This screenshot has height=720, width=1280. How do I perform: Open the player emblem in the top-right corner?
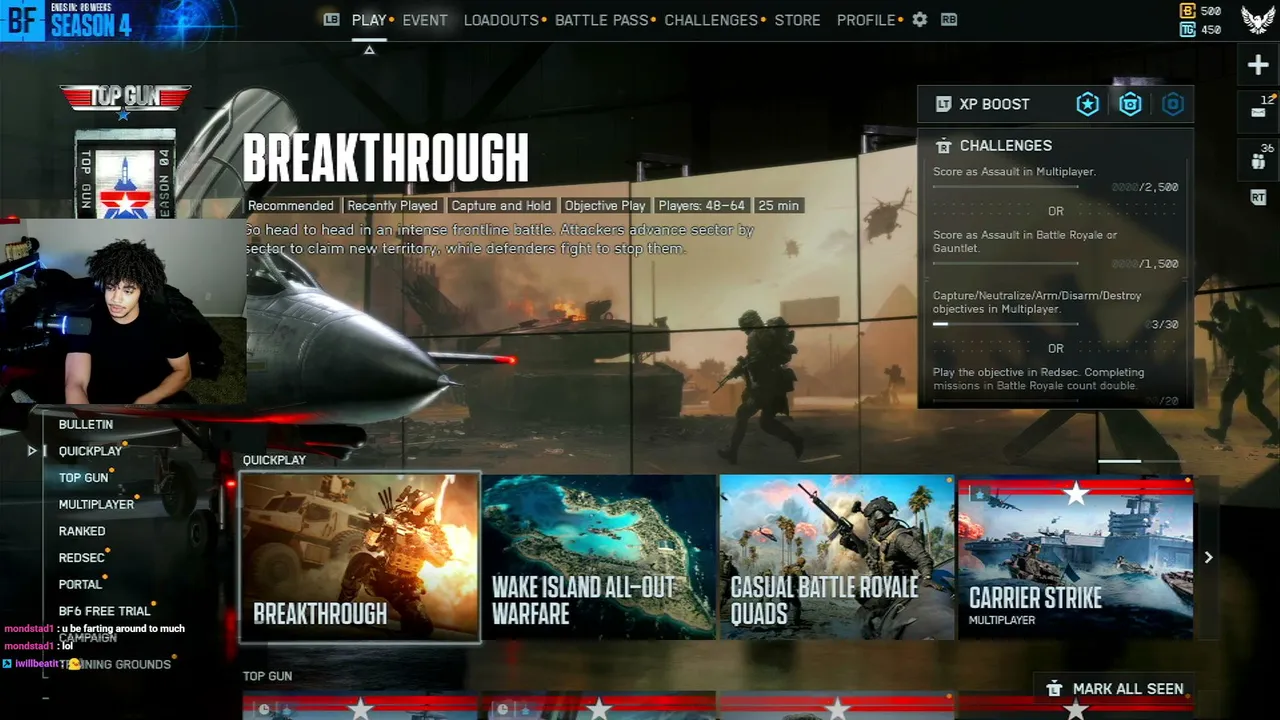1257,20
